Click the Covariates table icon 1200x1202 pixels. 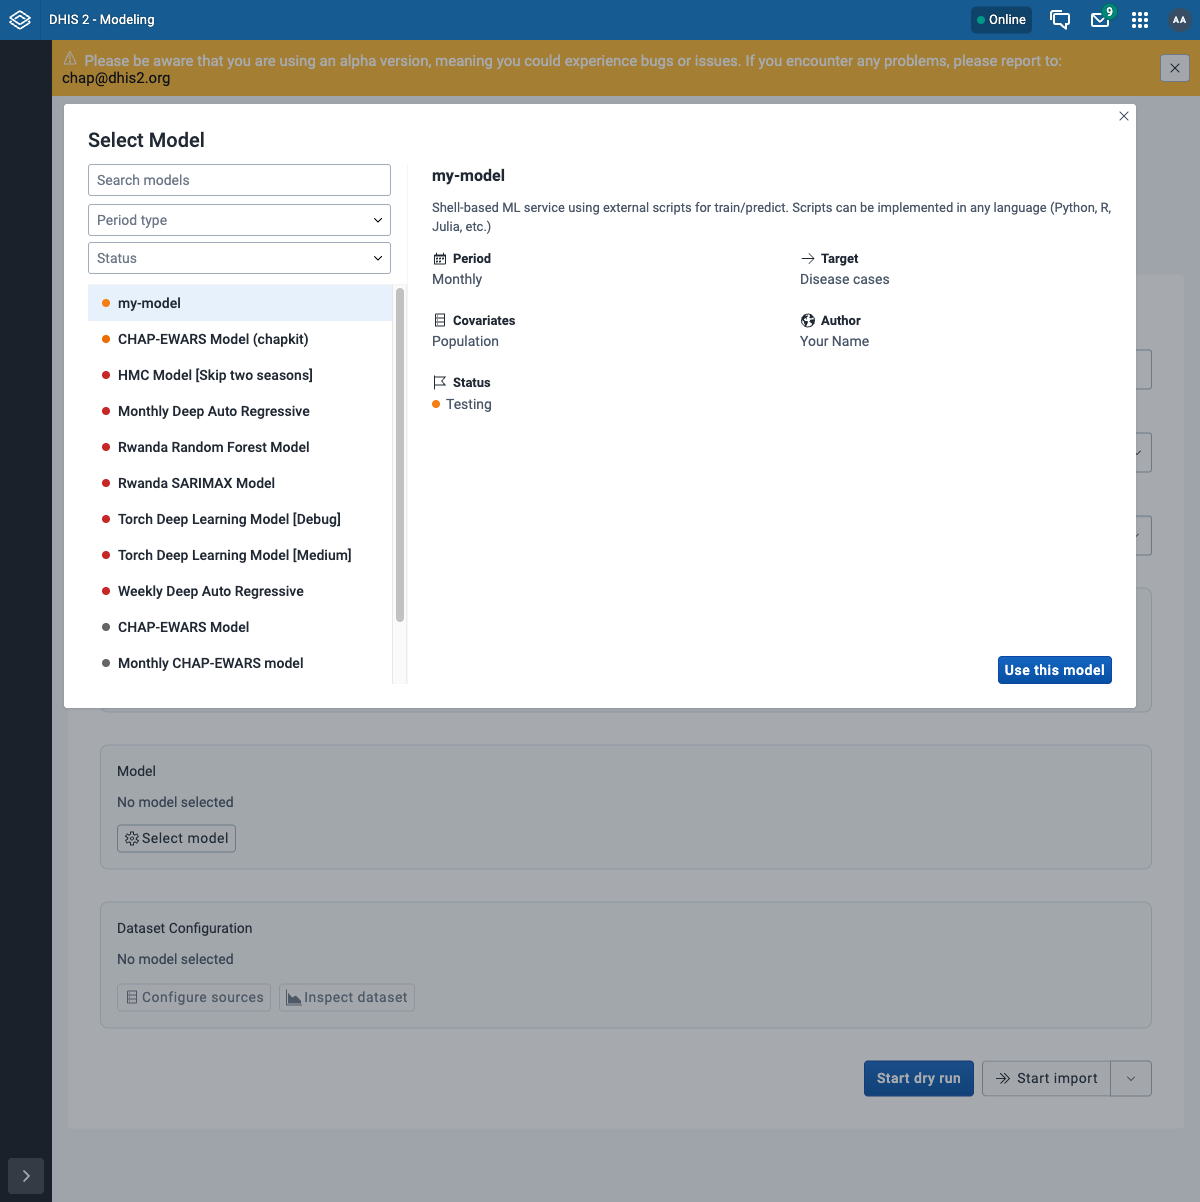pos(440,321)
